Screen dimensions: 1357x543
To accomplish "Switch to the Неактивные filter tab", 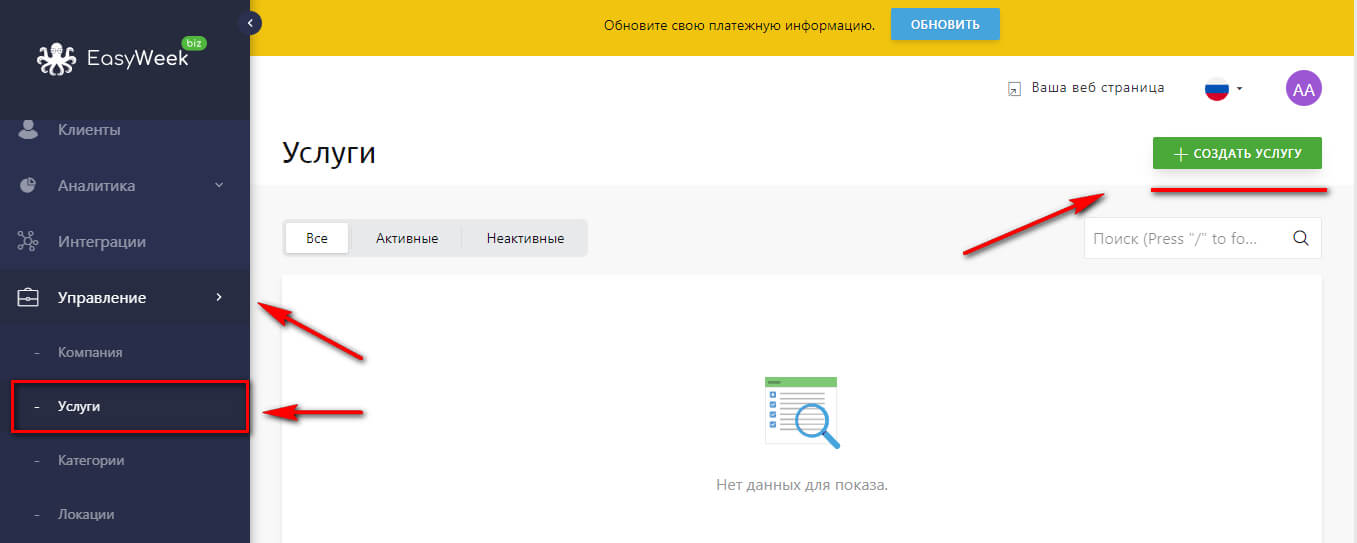I will [525, 238].
